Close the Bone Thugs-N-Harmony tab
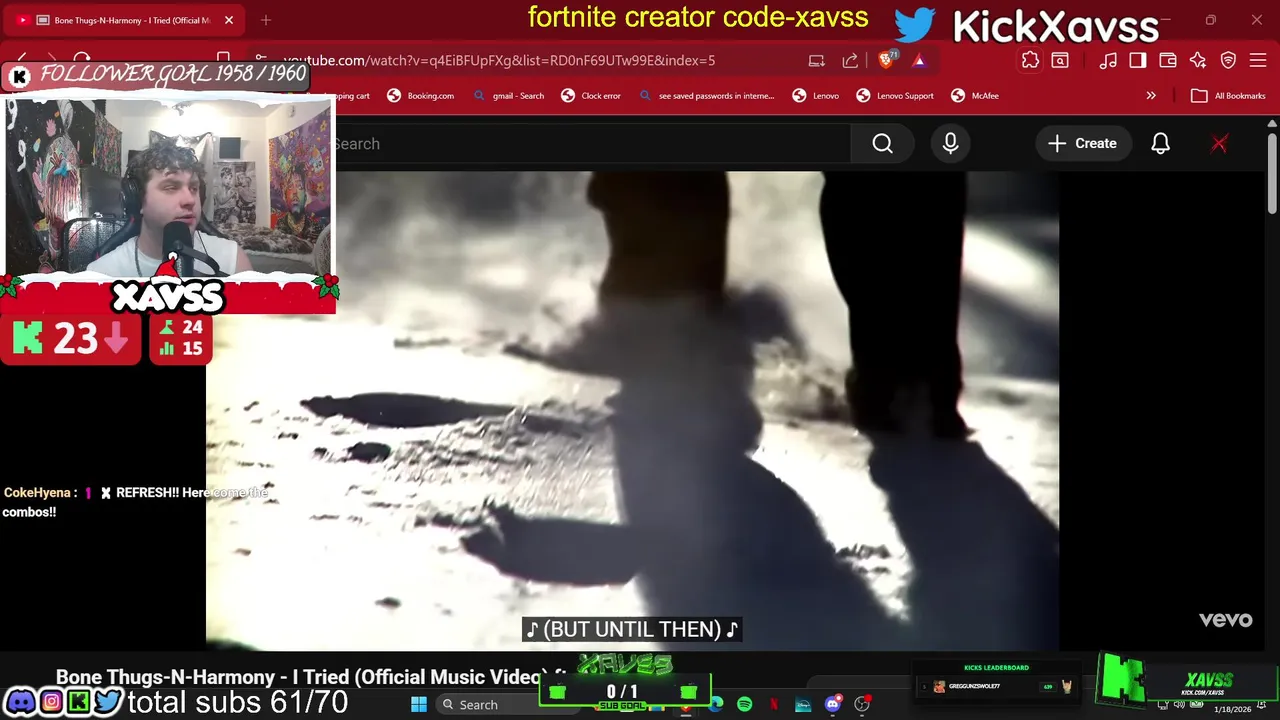1280x720 pixels. pyautogui.click(x=229, y=20)
